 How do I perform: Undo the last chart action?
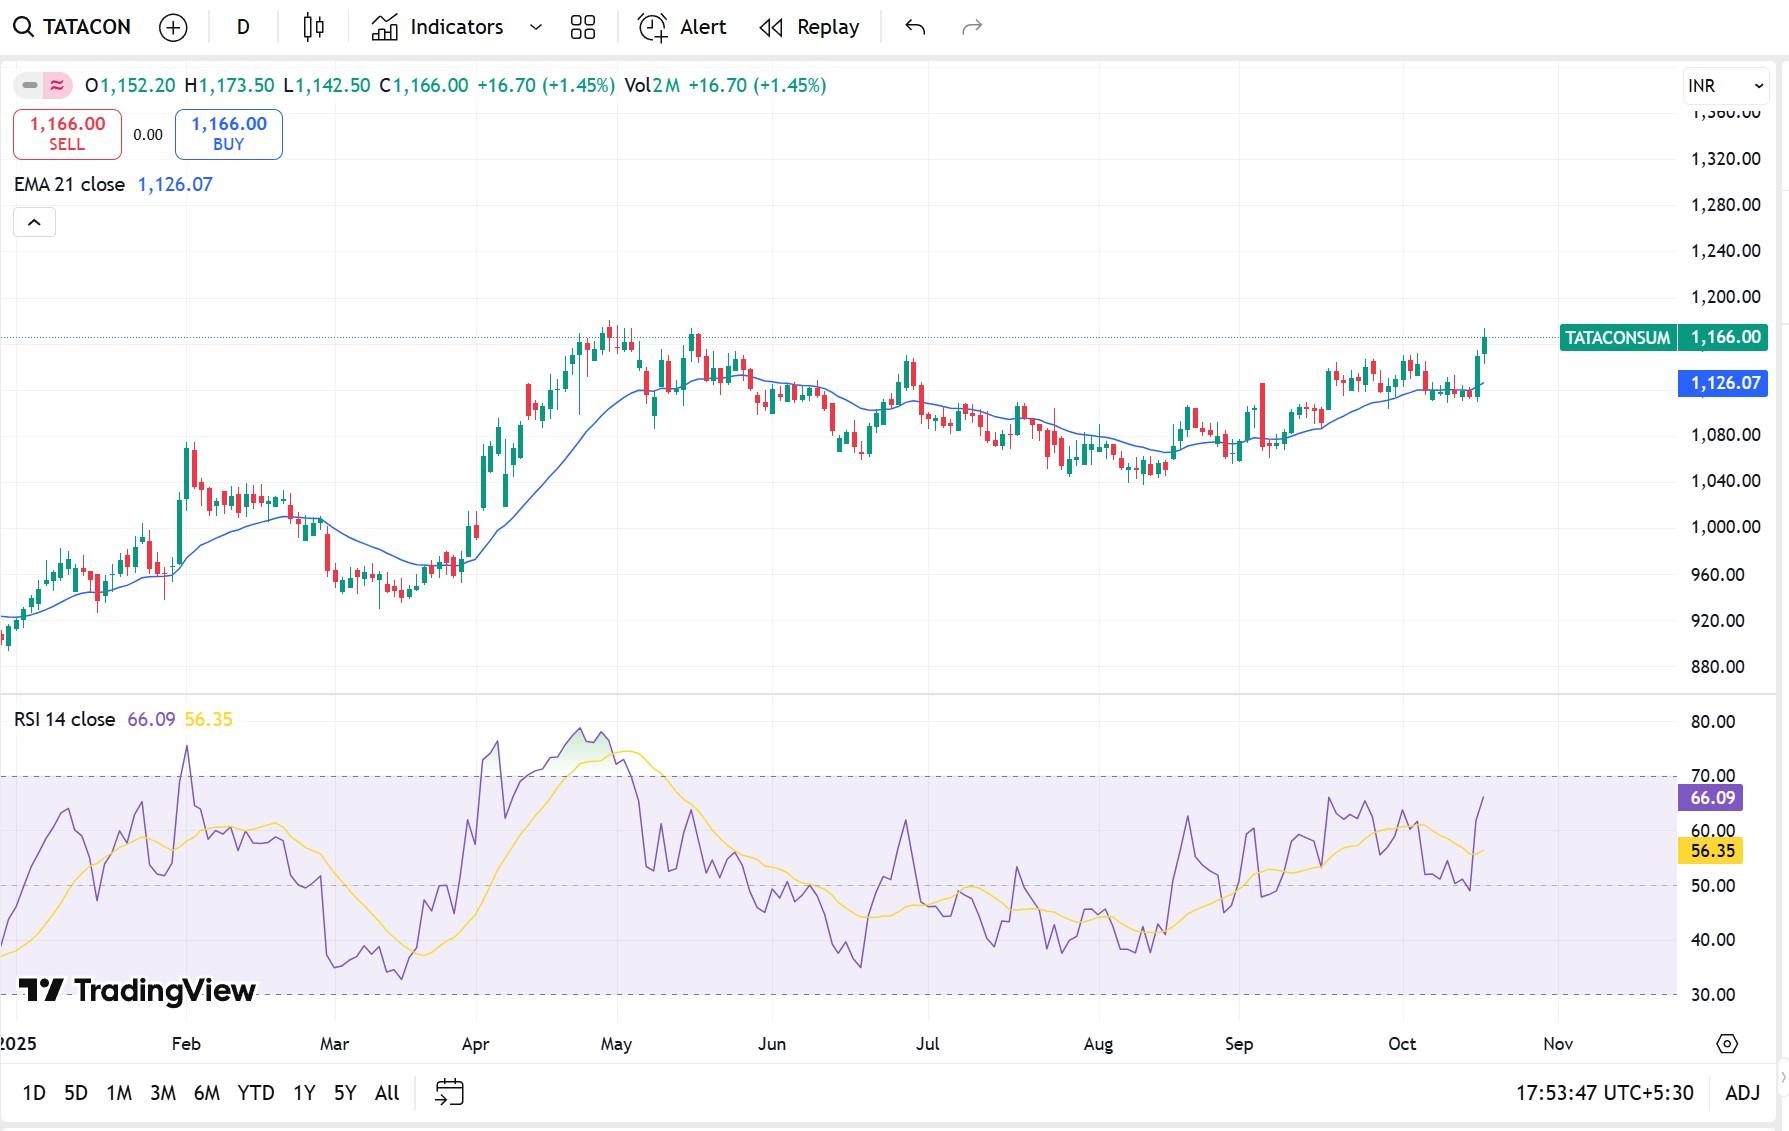(915, 27)
